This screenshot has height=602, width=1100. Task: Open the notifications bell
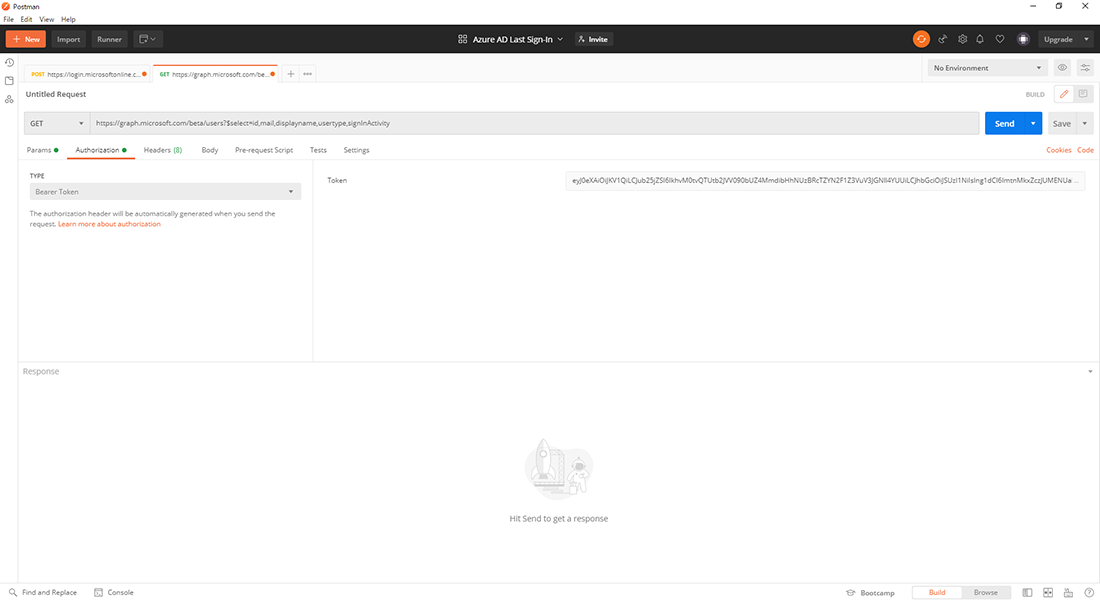980,39
